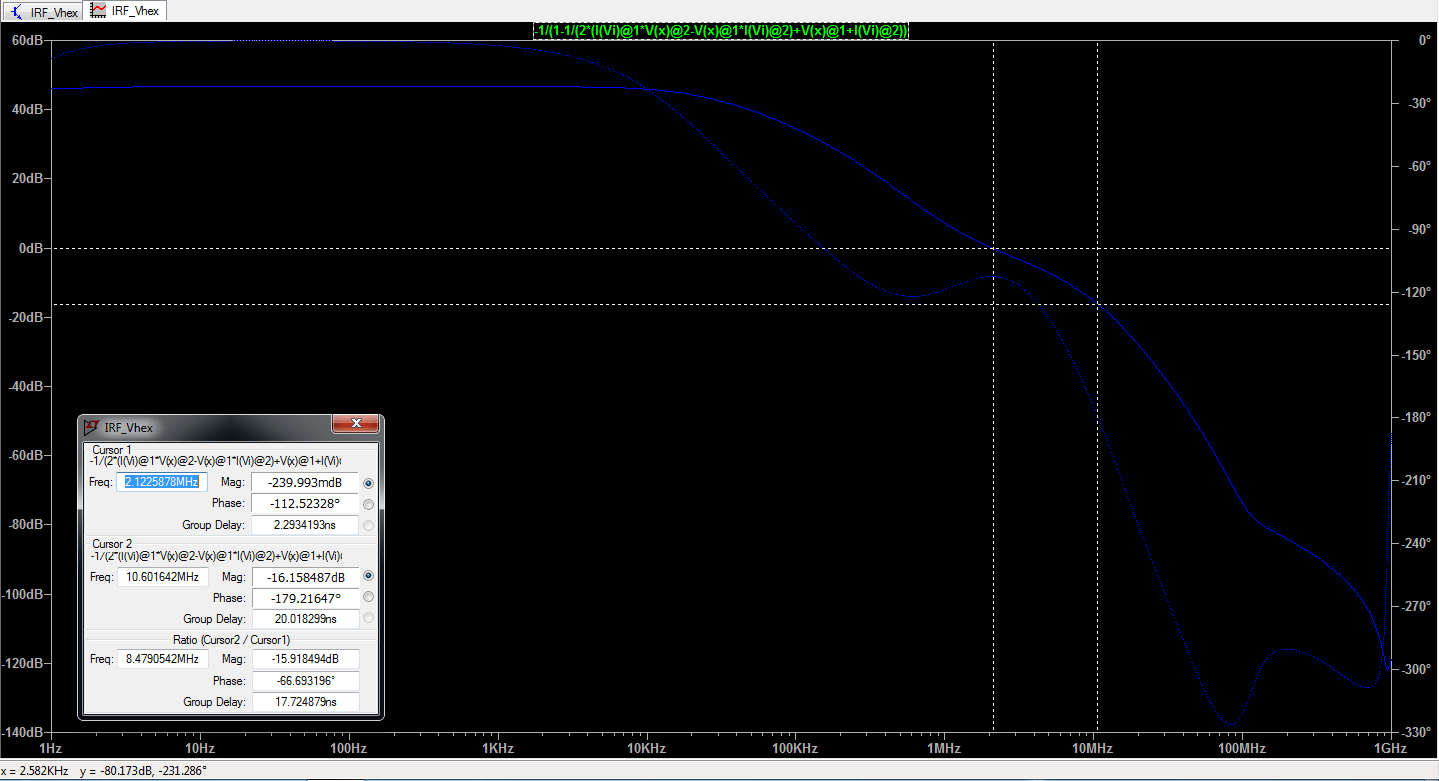Click the -20dB left axis label
1439x781 pixels.
[x=25, y=317]
